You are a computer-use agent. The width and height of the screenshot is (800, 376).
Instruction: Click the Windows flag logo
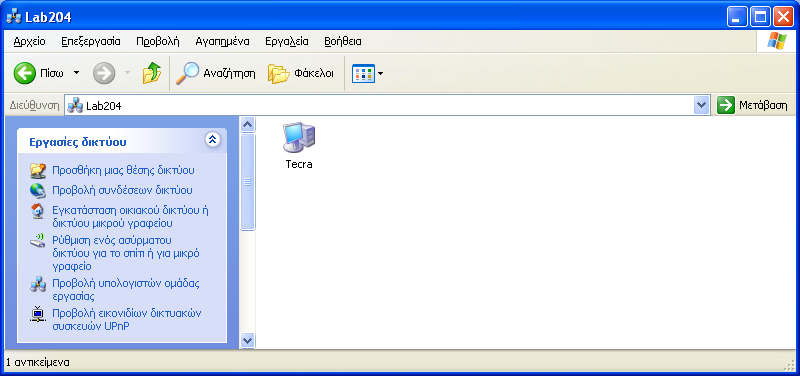pos(777,42)
